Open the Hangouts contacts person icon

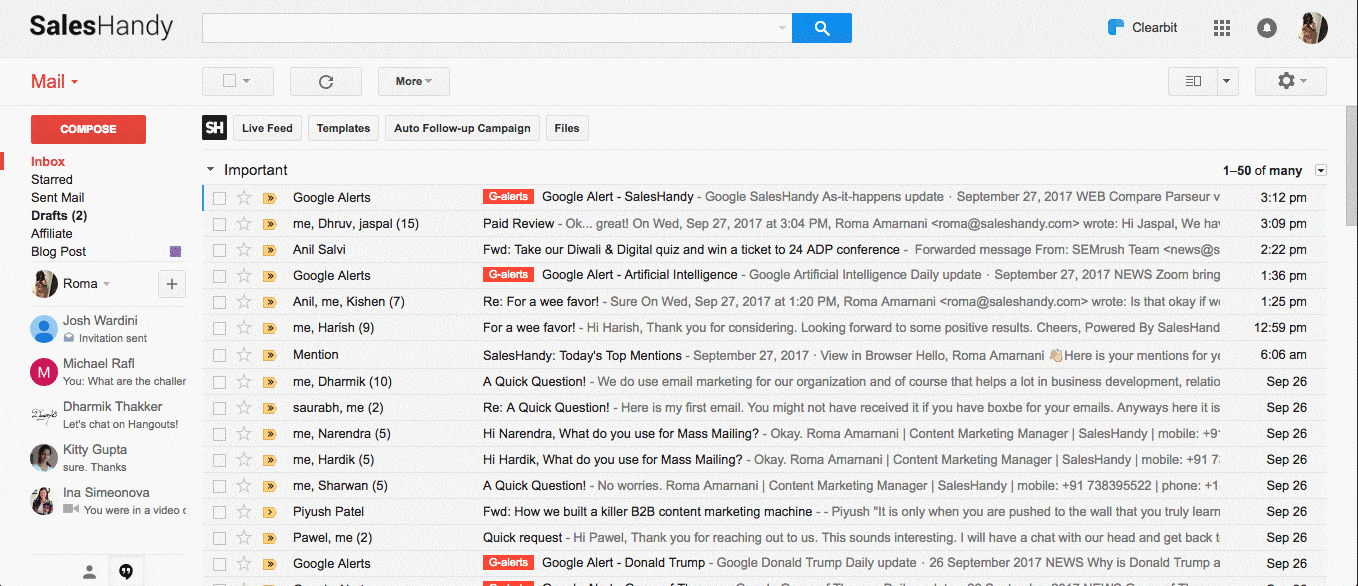[x=89, y=571]
